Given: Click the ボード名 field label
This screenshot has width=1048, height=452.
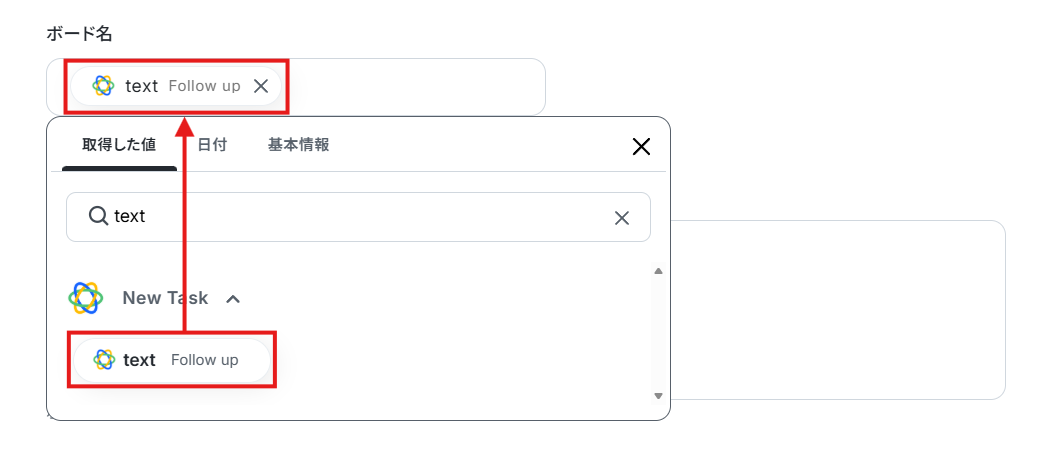Looking at the screenshot, I should [x=79, y=35].
